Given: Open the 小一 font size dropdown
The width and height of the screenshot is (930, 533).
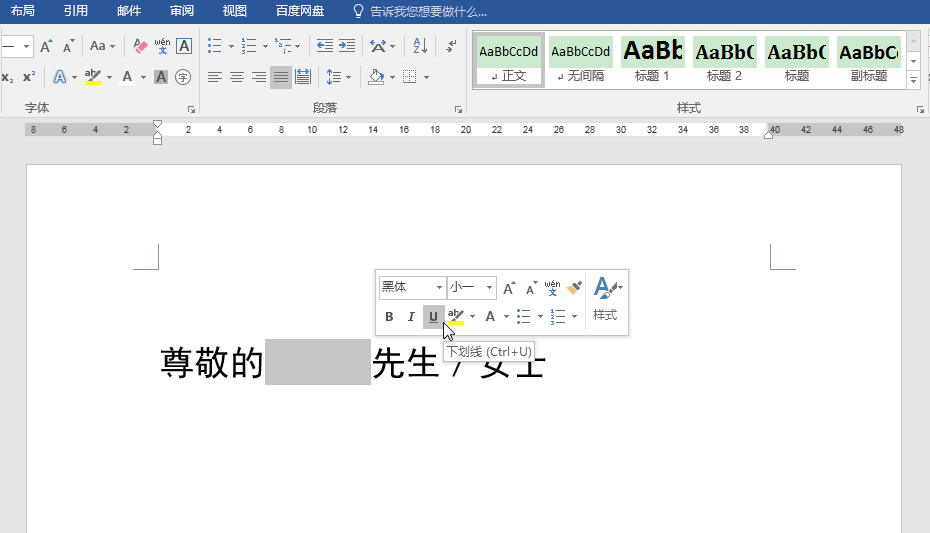Looking at the screenshot, I should (x=490, y=288).
